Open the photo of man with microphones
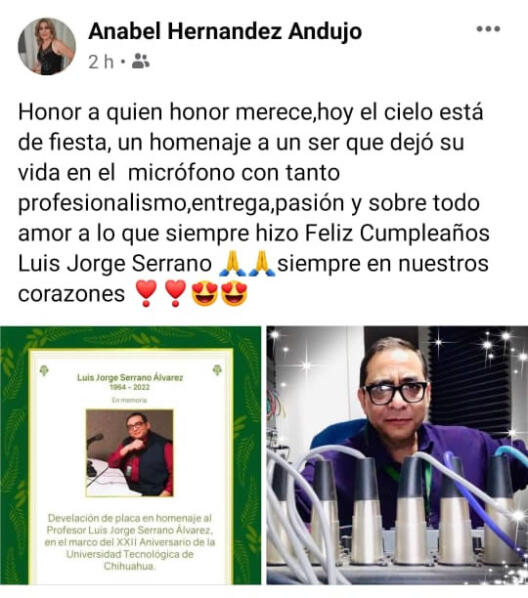Screen dimensions: 528x598 coord(397,455)
